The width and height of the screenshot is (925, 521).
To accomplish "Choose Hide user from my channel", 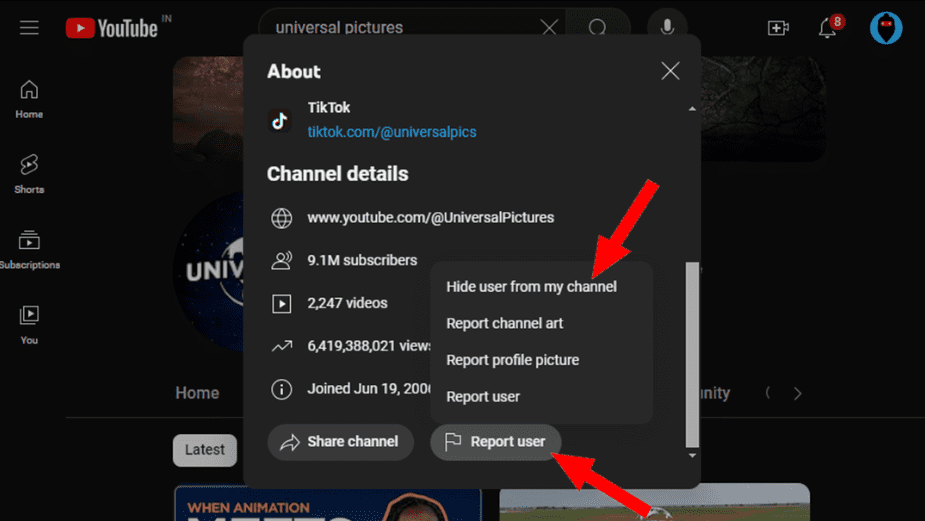I will pyautogui.click(x=532, y=287).
